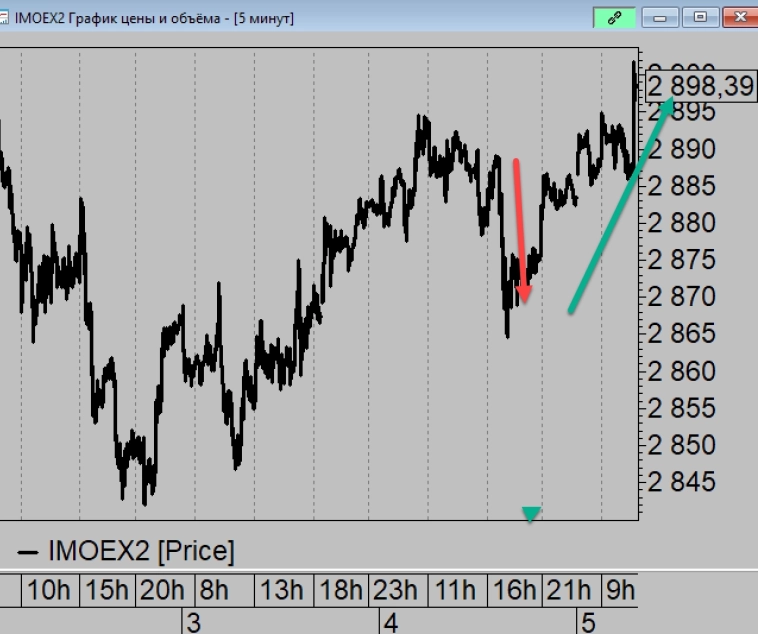Maximize the chart window
Viewport: 758px width, 634px height.
[x=700, y=18]
